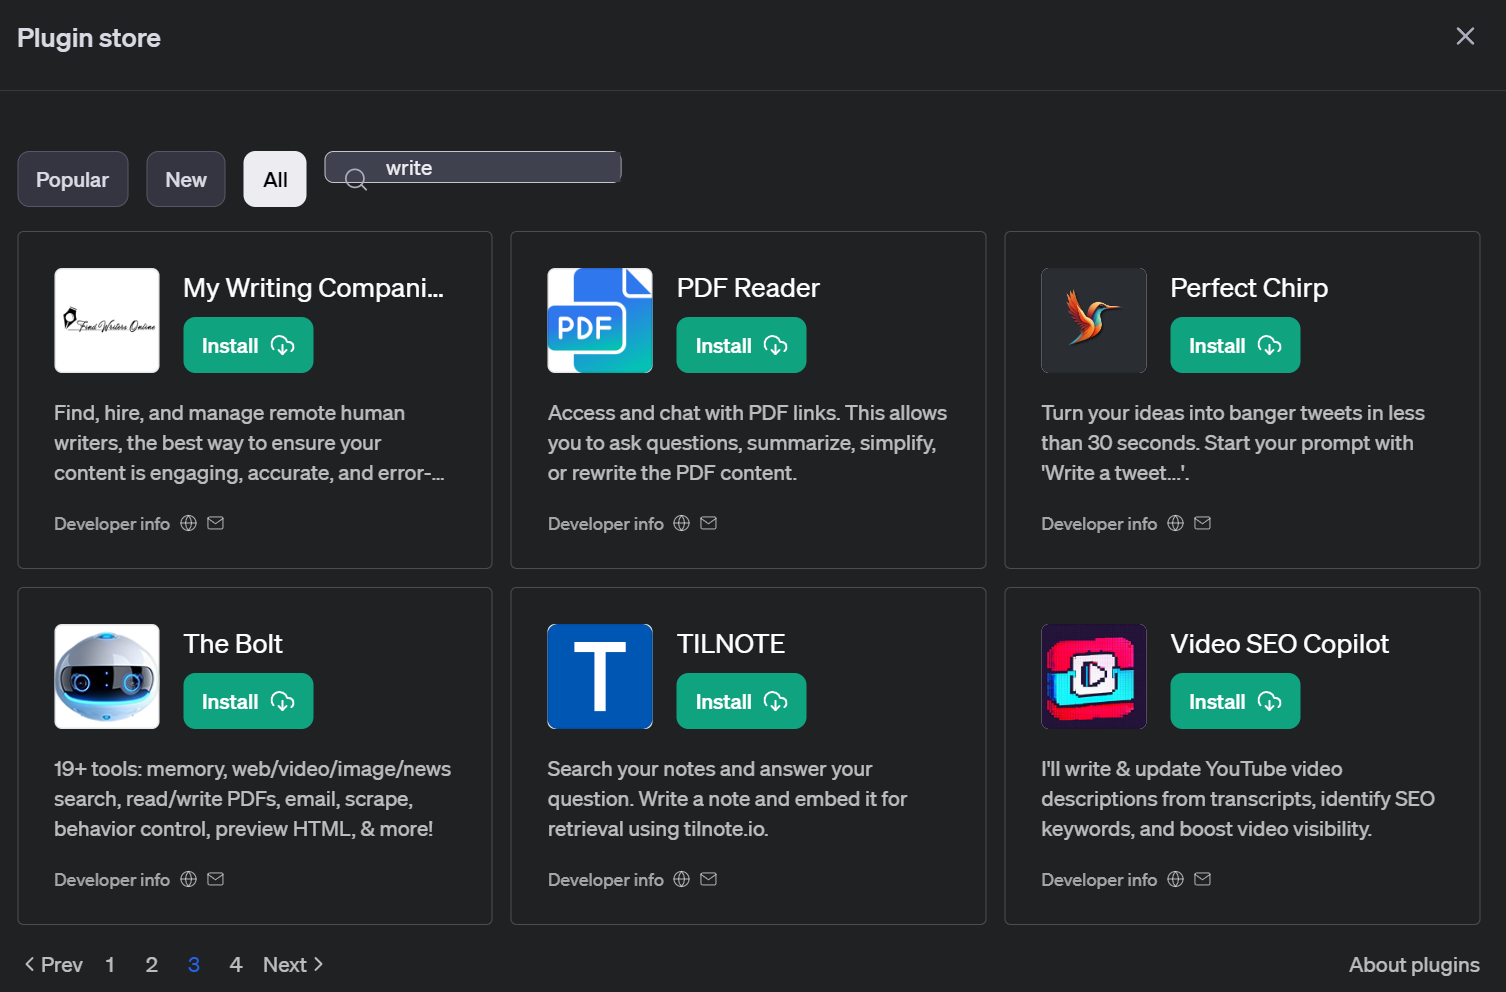Switch to the Popular plugins tab
The width and height of the screenshot is (1506, 992).
73,180
